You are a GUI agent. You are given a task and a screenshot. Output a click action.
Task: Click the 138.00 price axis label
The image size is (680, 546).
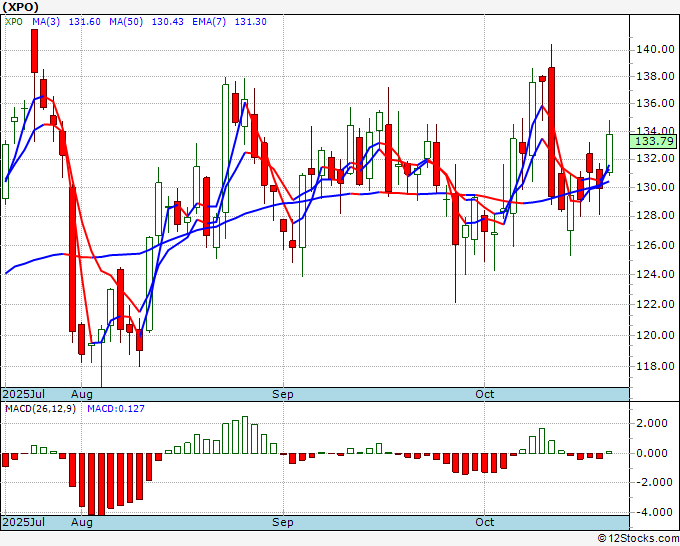[655, 76]
